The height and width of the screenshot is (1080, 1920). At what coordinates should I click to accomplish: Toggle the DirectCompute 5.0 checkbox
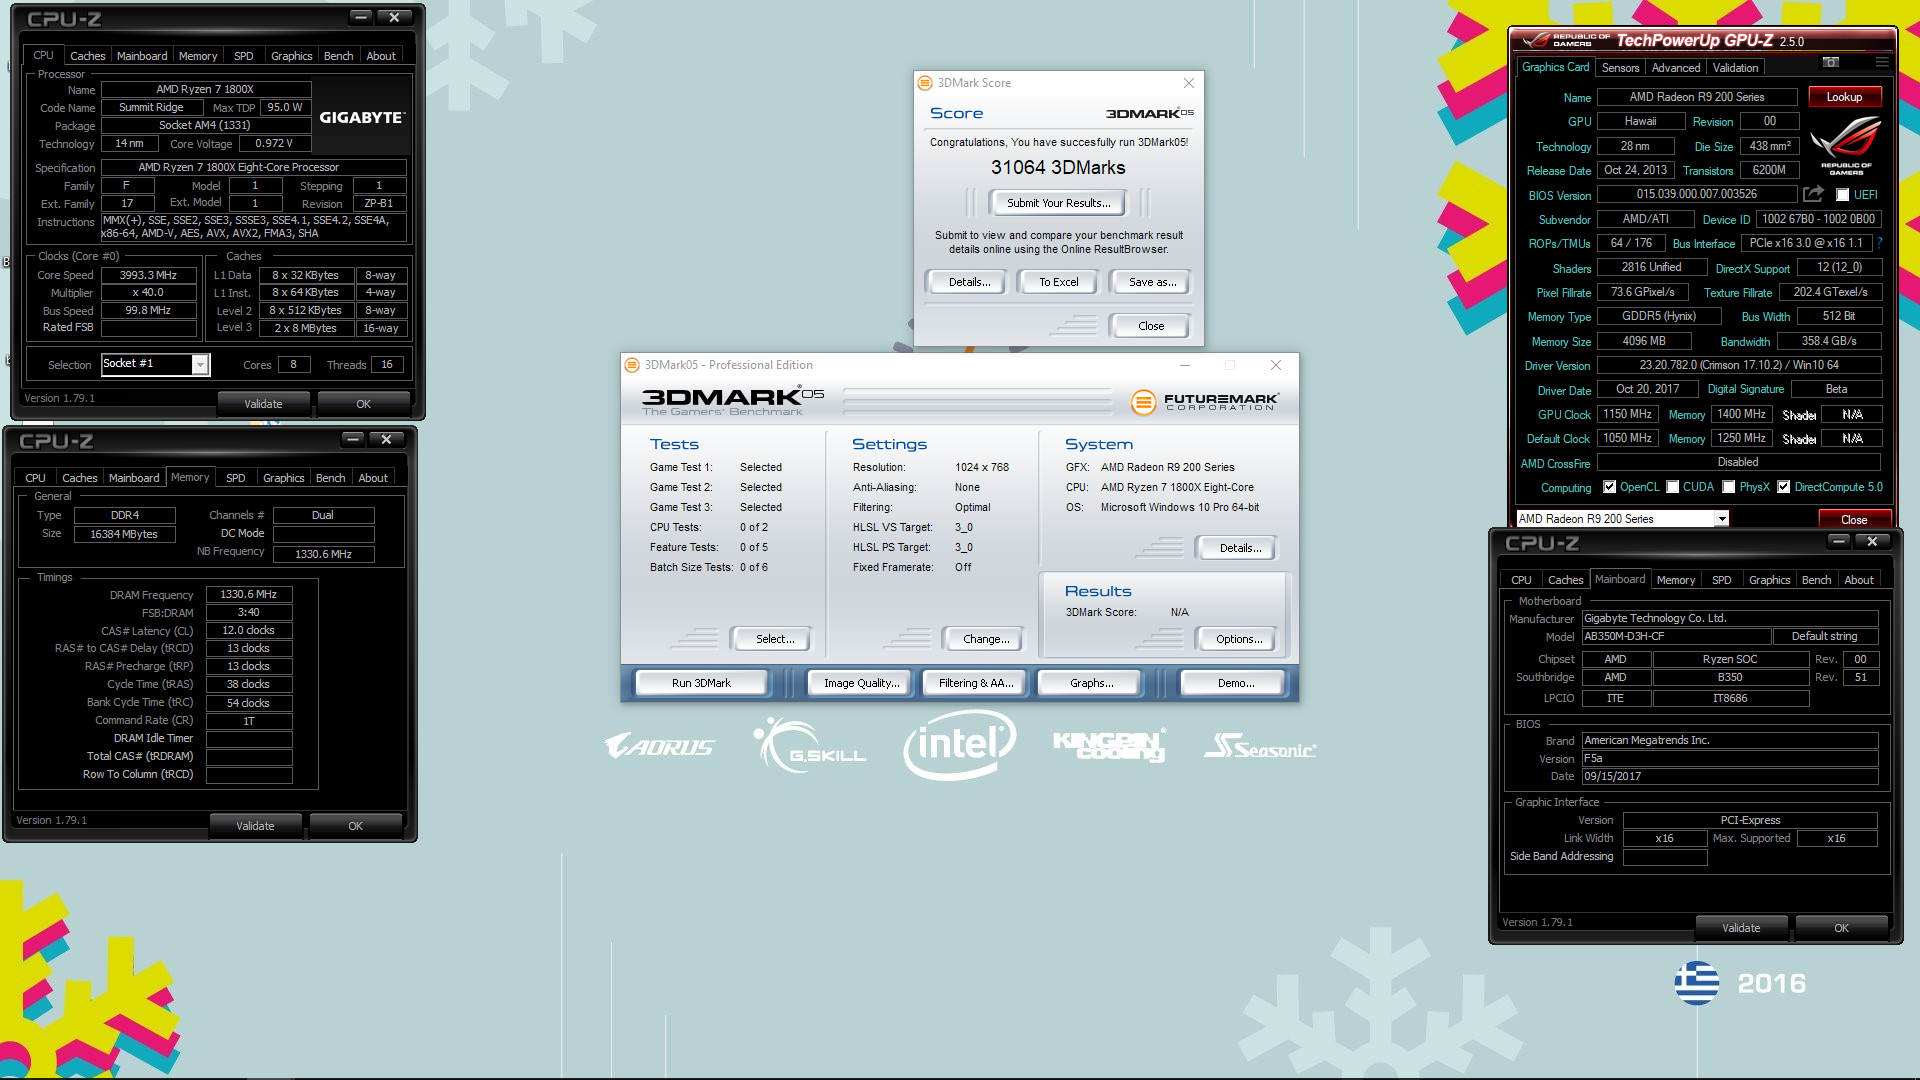(1783, 487)
